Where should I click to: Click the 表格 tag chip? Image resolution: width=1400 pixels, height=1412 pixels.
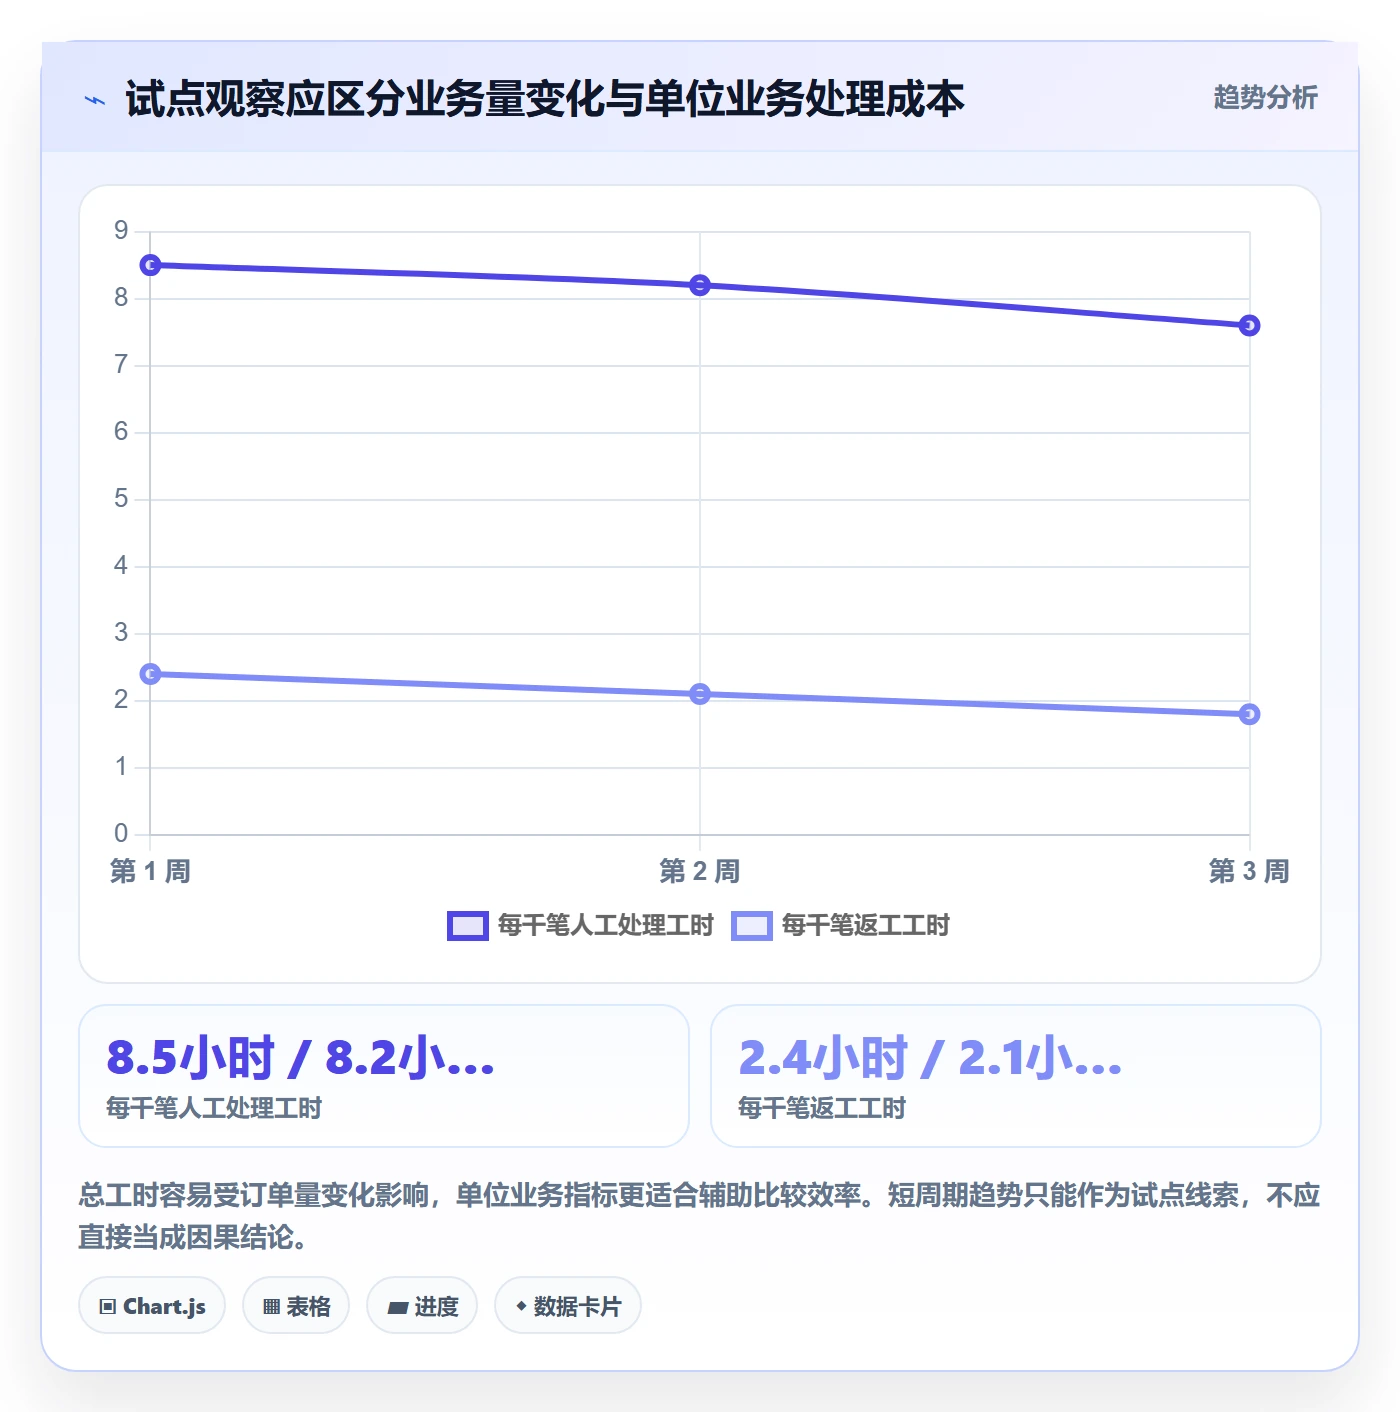(x=296, y=1306)
